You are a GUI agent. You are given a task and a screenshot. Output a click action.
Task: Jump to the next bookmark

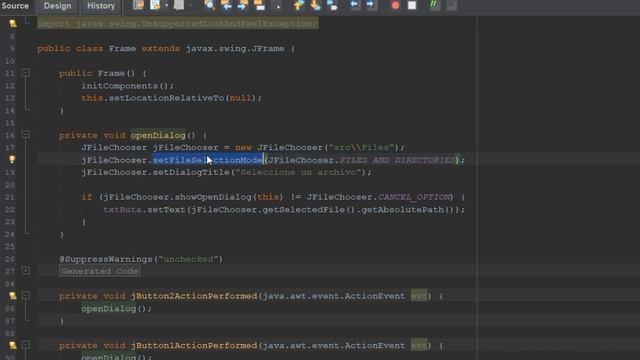[315, 5]
